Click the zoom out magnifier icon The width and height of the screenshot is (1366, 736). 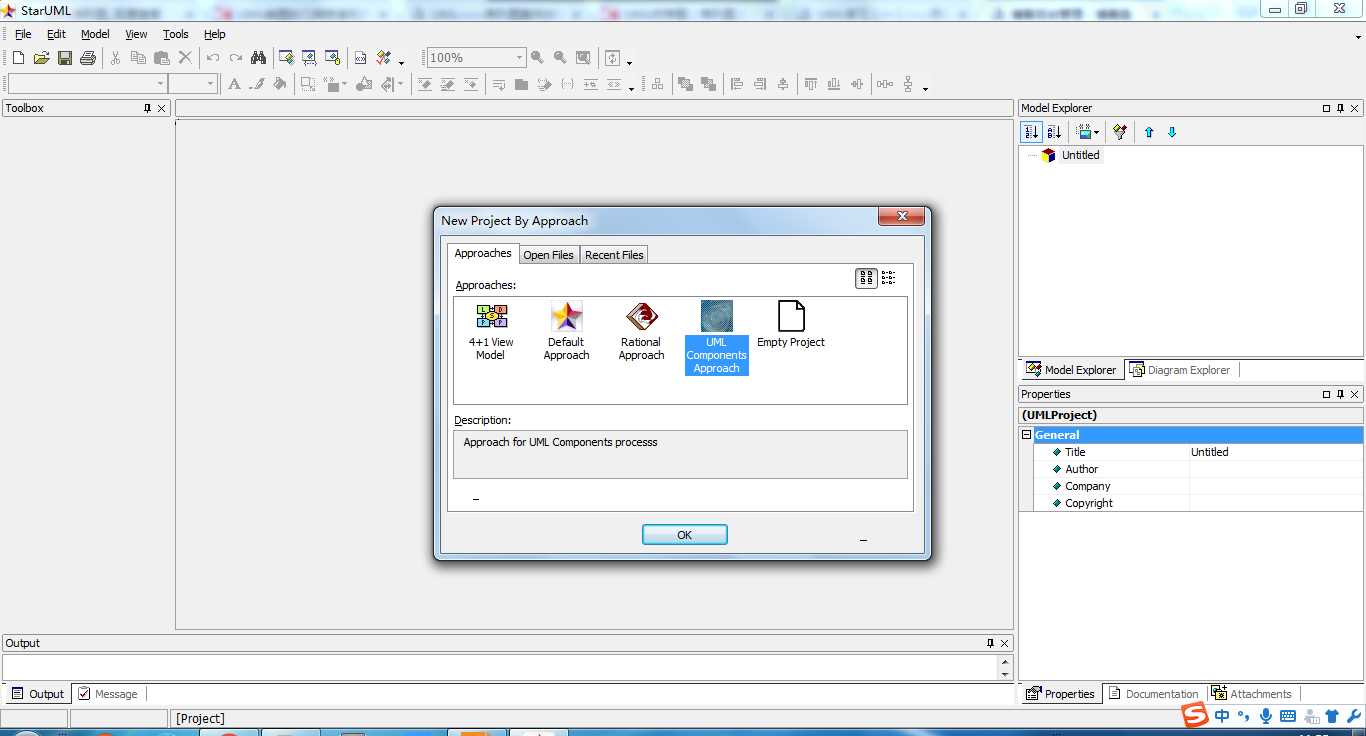560,58
